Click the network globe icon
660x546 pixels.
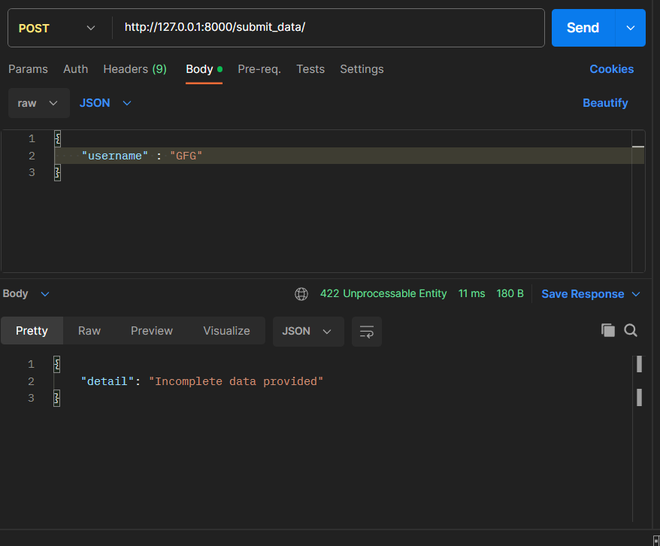[301, 294]
